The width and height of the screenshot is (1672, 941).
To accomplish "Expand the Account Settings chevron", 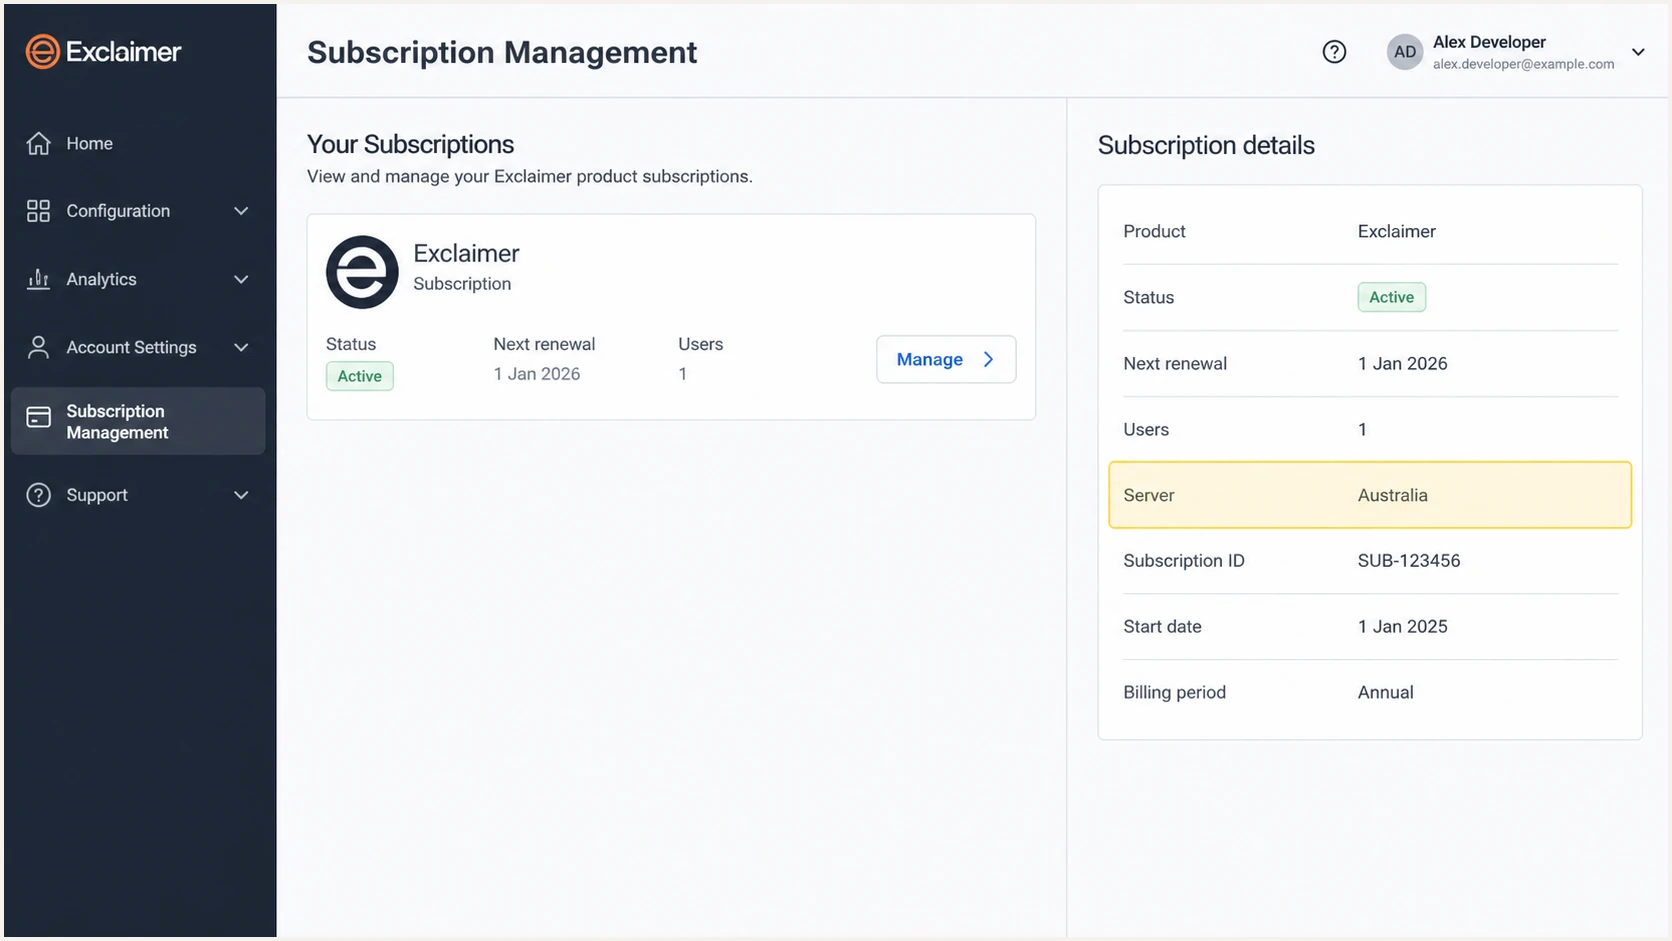I will pyautogui.click(x=241, y=347).
